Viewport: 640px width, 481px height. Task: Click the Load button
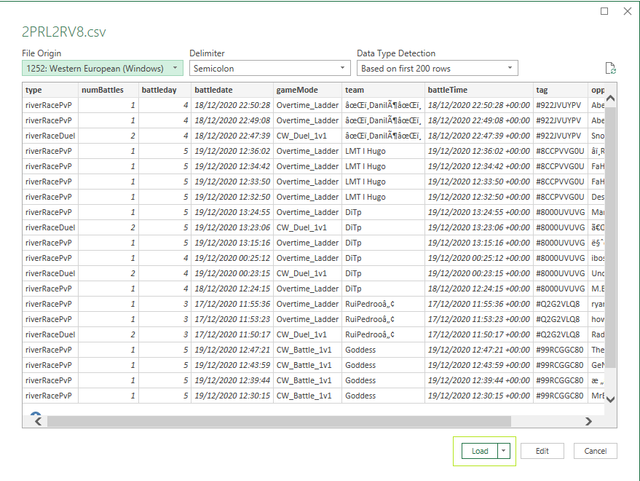click(480, 451)
